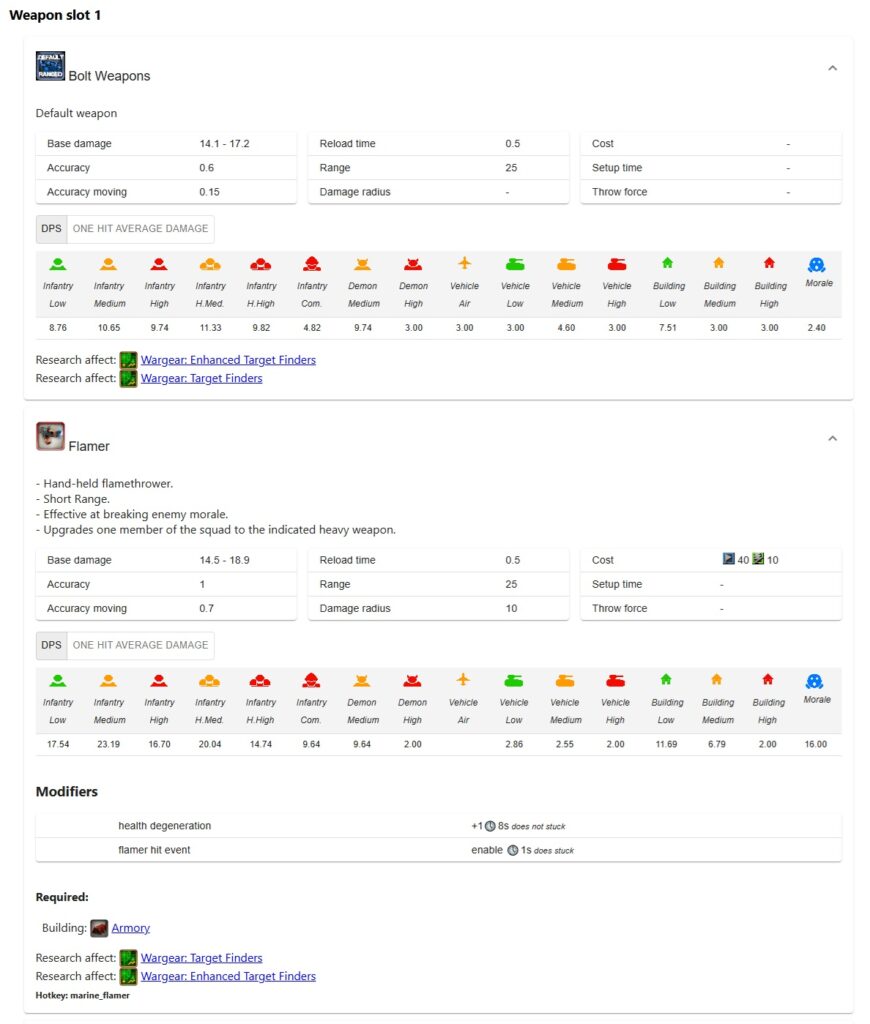870x1024 pixels.
Task: Collapse the Bolt Weapons panel
Action: (832, 68)
